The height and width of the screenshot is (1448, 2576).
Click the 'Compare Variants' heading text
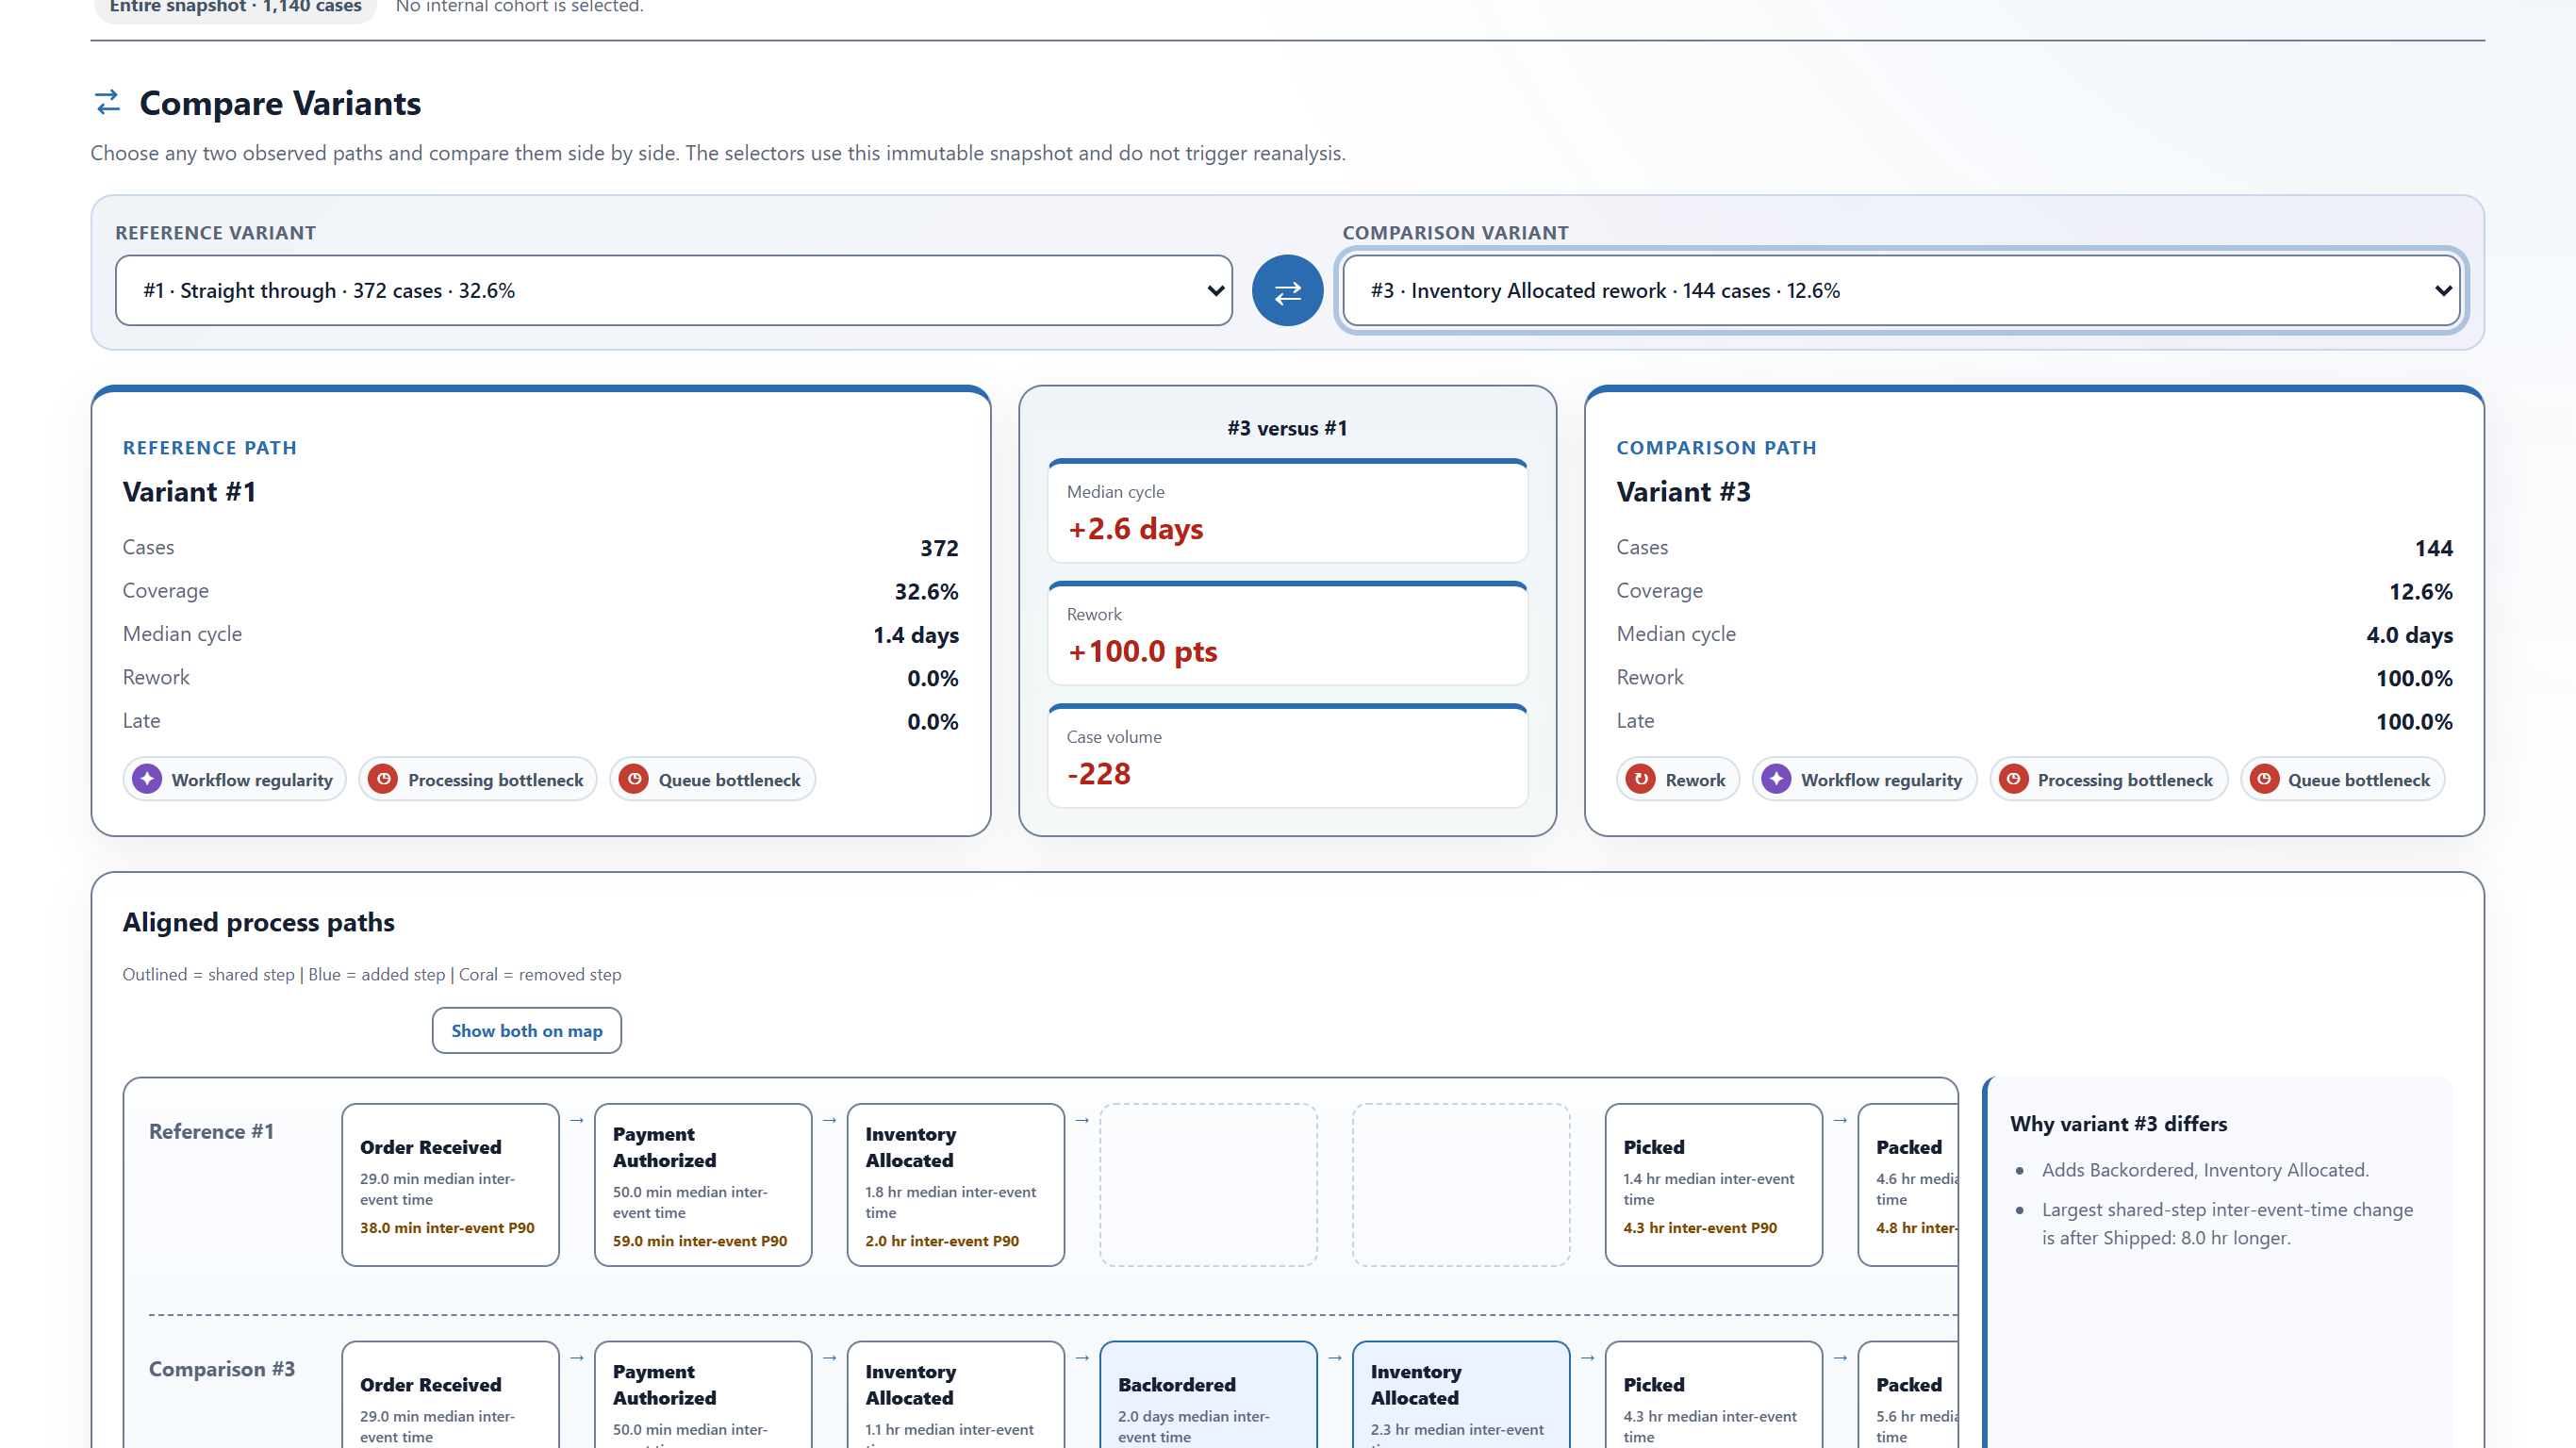[x=280, y=103]
